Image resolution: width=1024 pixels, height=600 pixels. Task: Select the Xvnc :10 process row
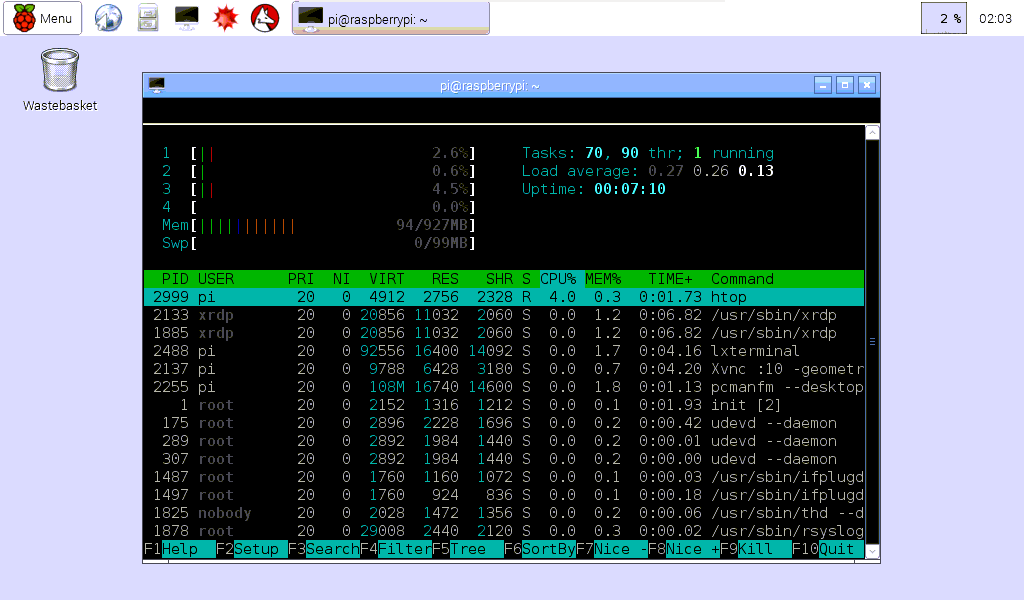click(x=504, y=369)
